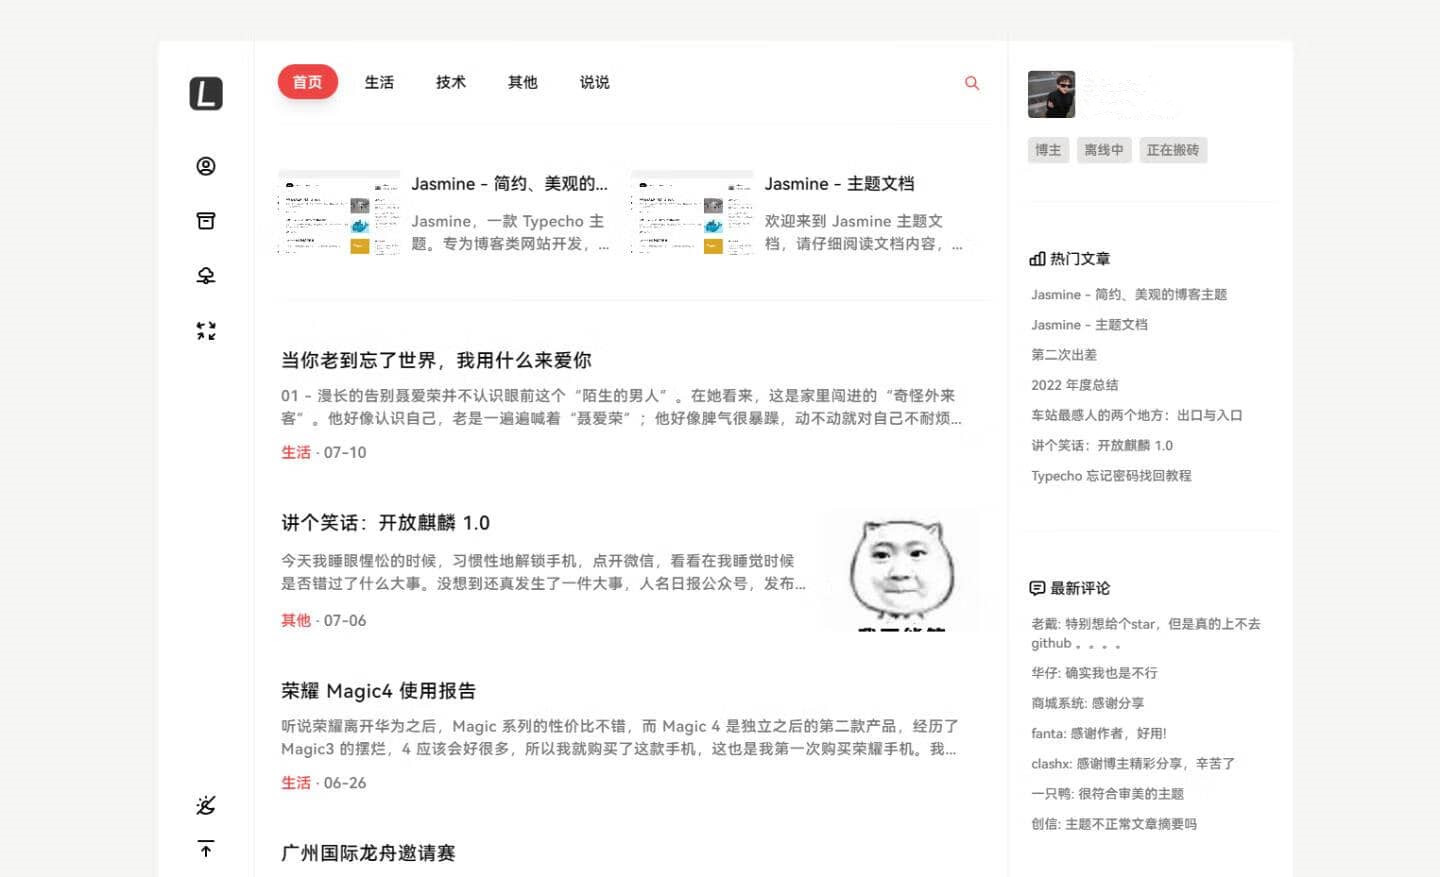1440x877 pixels.
Task: Click the 正在搬砖 status tag
Action: point(1173,150)
